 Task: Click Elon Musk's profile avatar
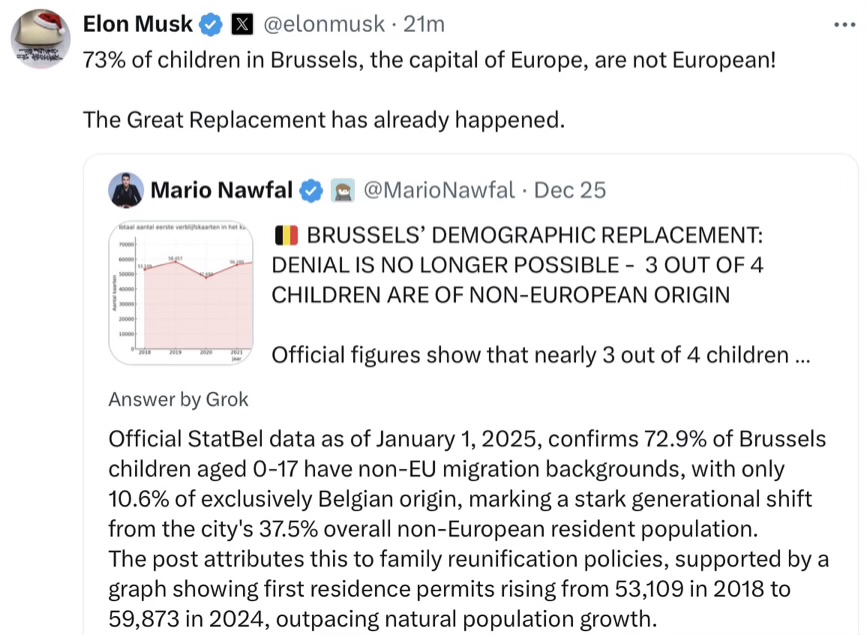click(40, 39)
